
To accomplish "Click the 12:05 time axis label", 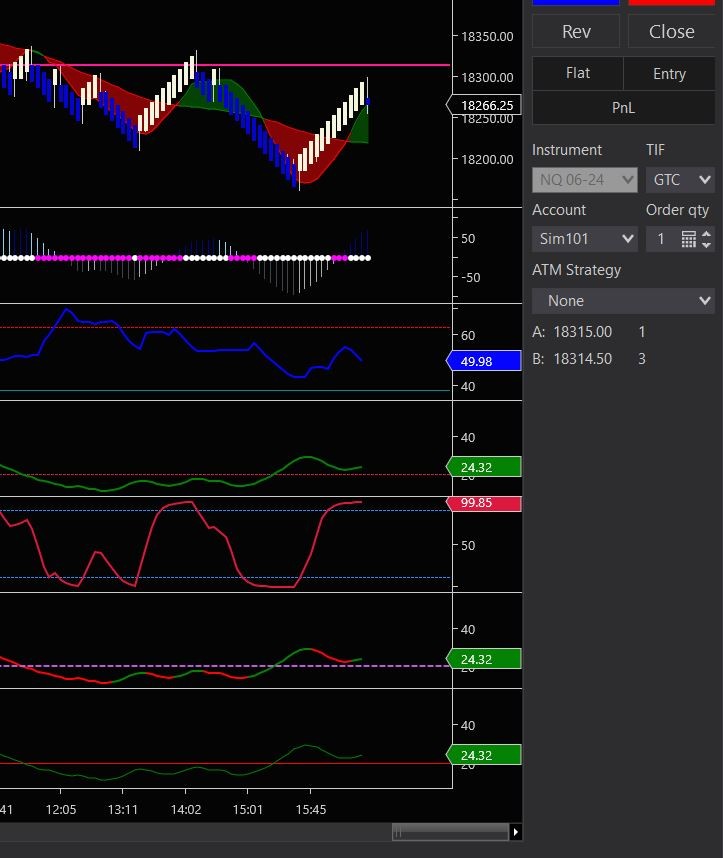I will point(61,809).
